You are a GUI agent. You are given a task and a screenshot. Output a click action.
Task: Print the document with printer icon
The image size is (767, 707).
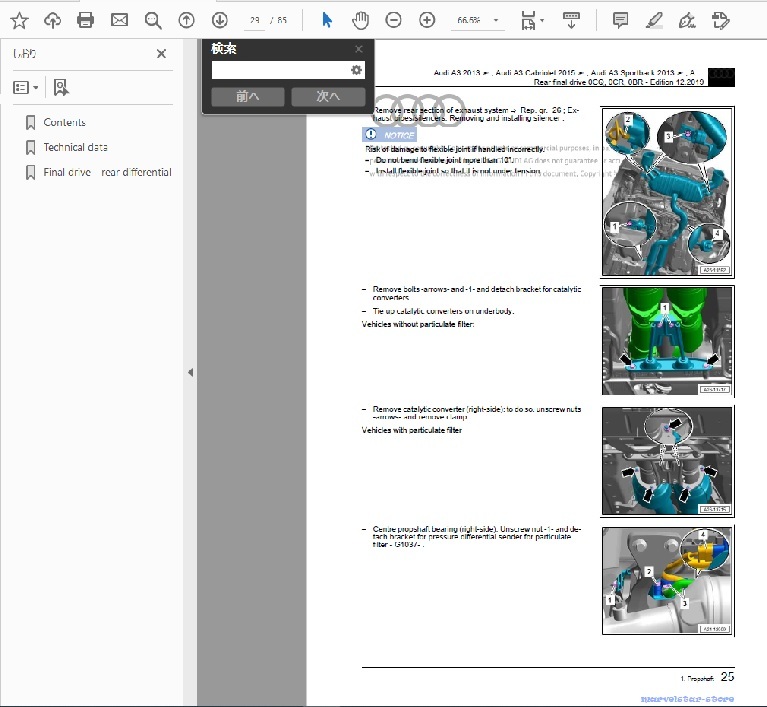click(86, 21)
